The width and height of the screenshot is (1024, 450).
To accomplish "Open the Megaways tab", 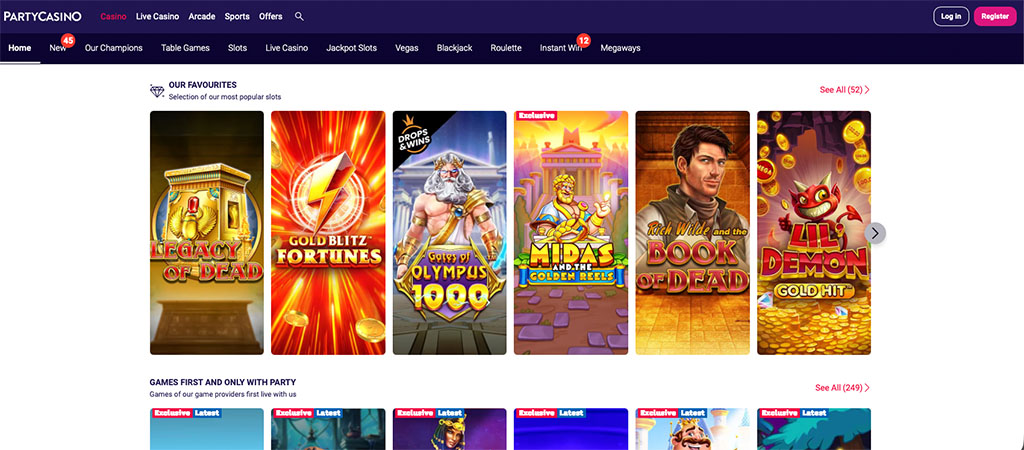I will 620,48.
